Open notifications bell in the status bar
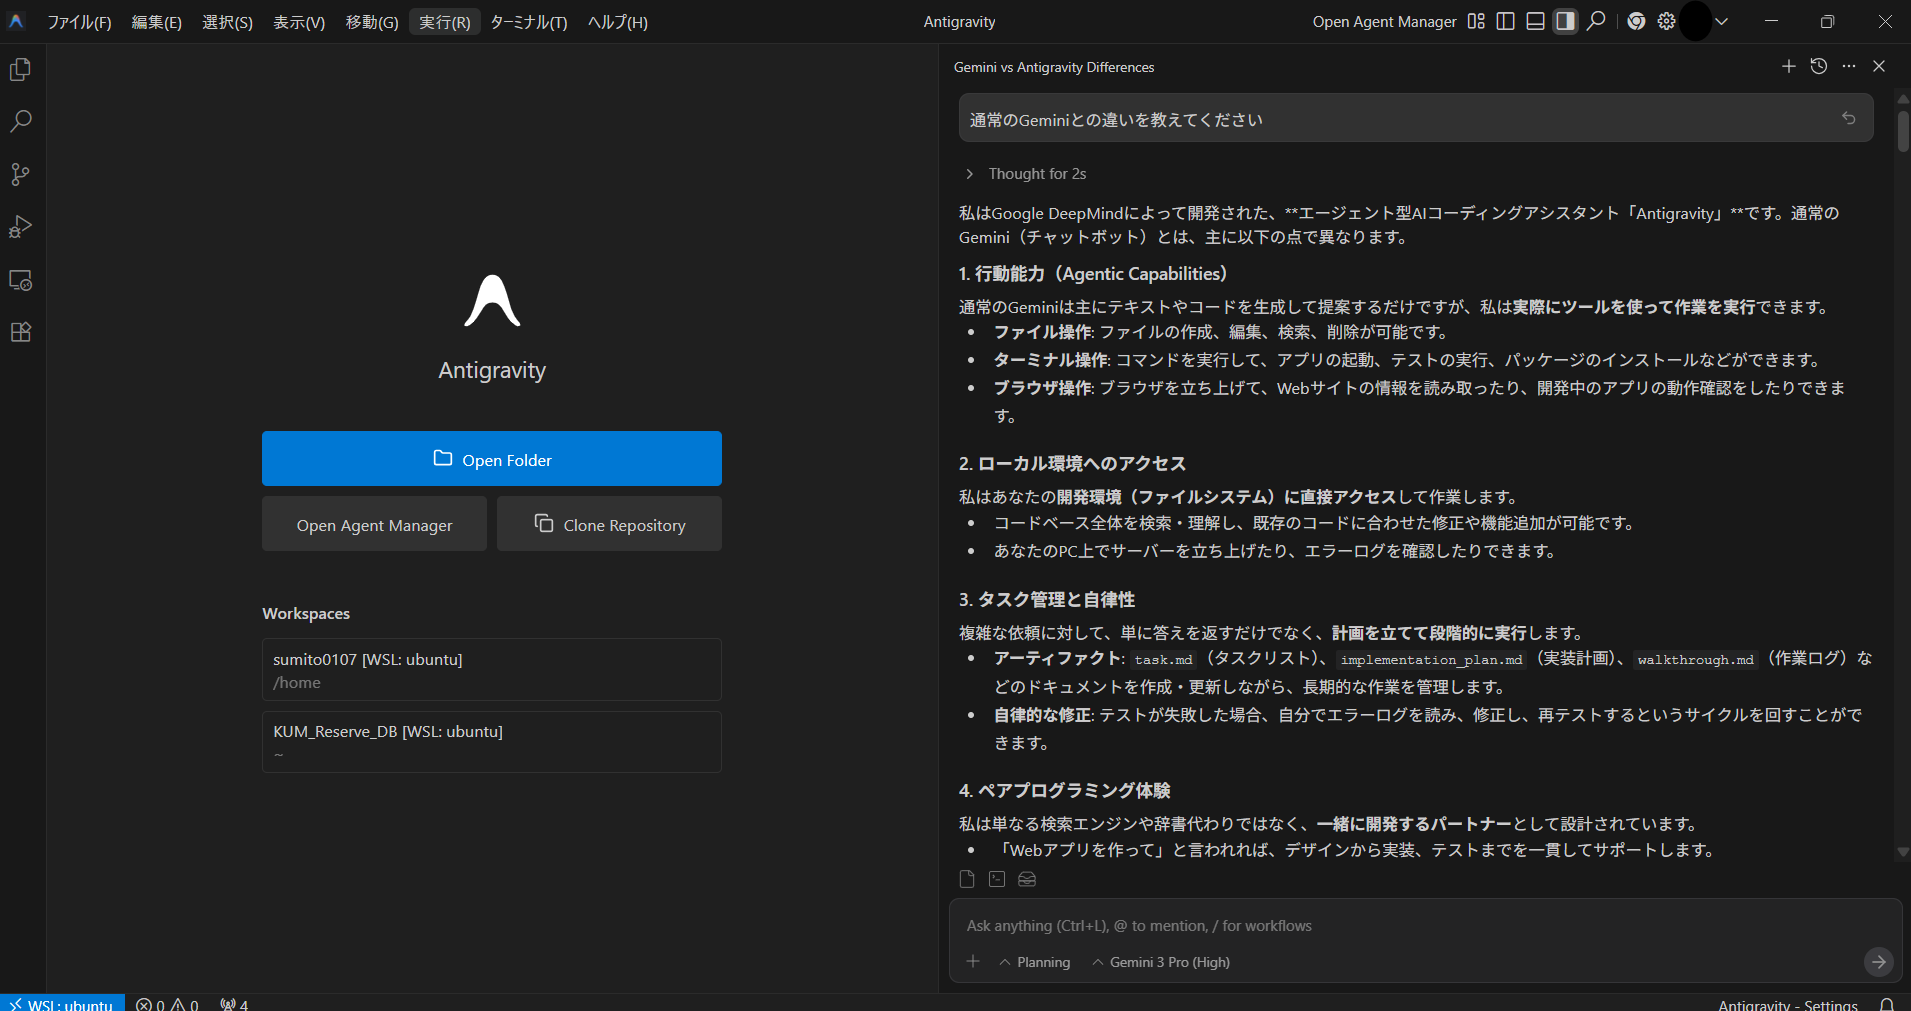This screenshot has width=1911, height=1011. [1887, 1004]
